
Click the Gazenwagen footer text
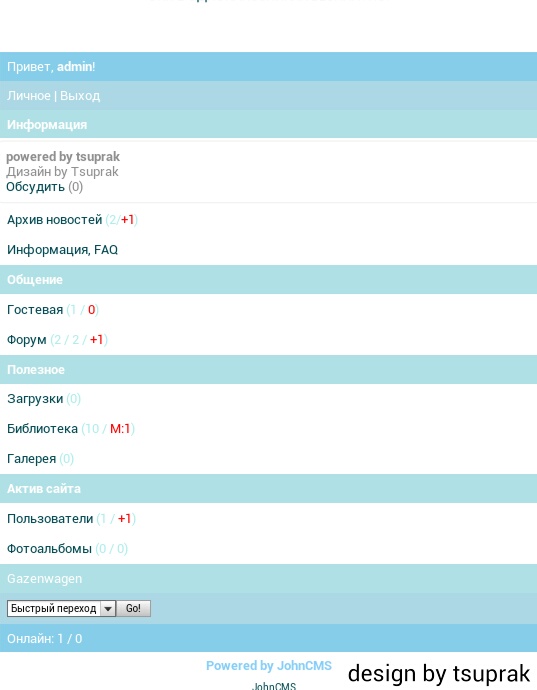pyautogui.click(x=44, y=579)
